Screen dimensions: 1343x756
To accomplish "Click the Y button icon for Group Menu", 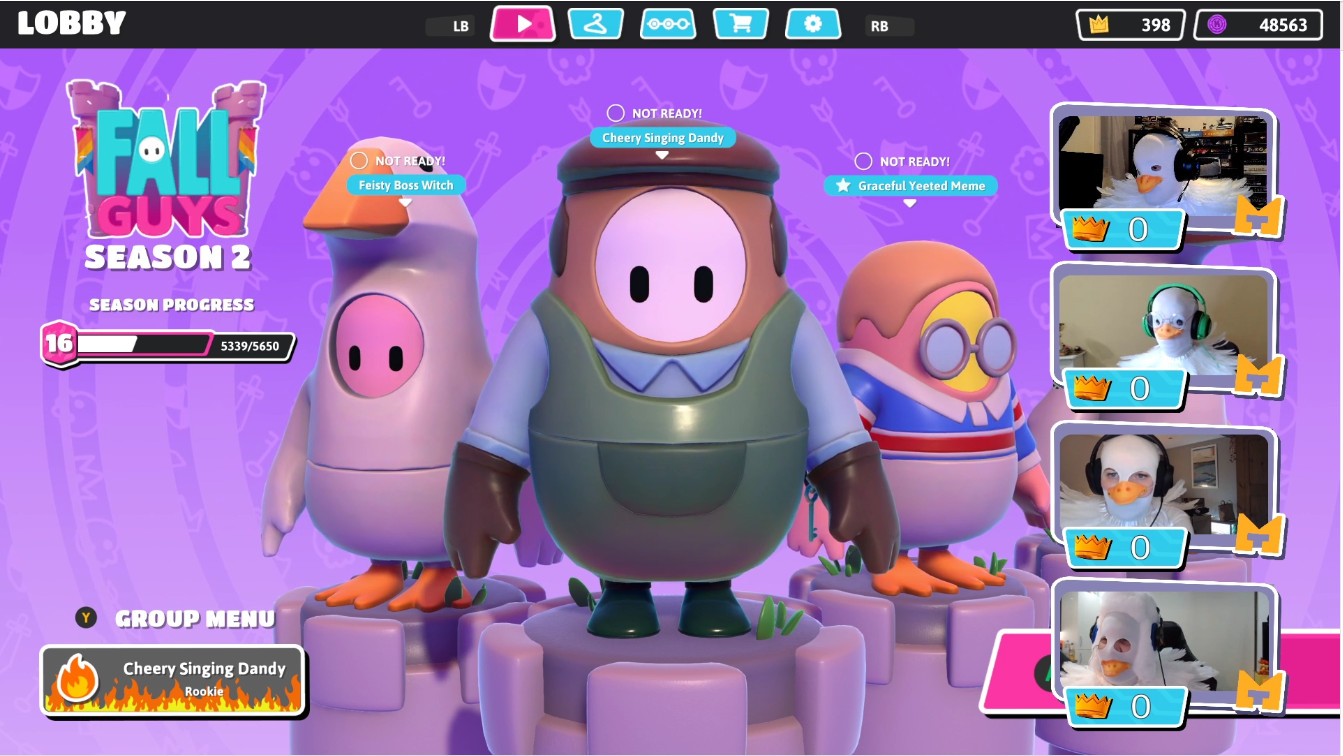I will click(87, 618).
